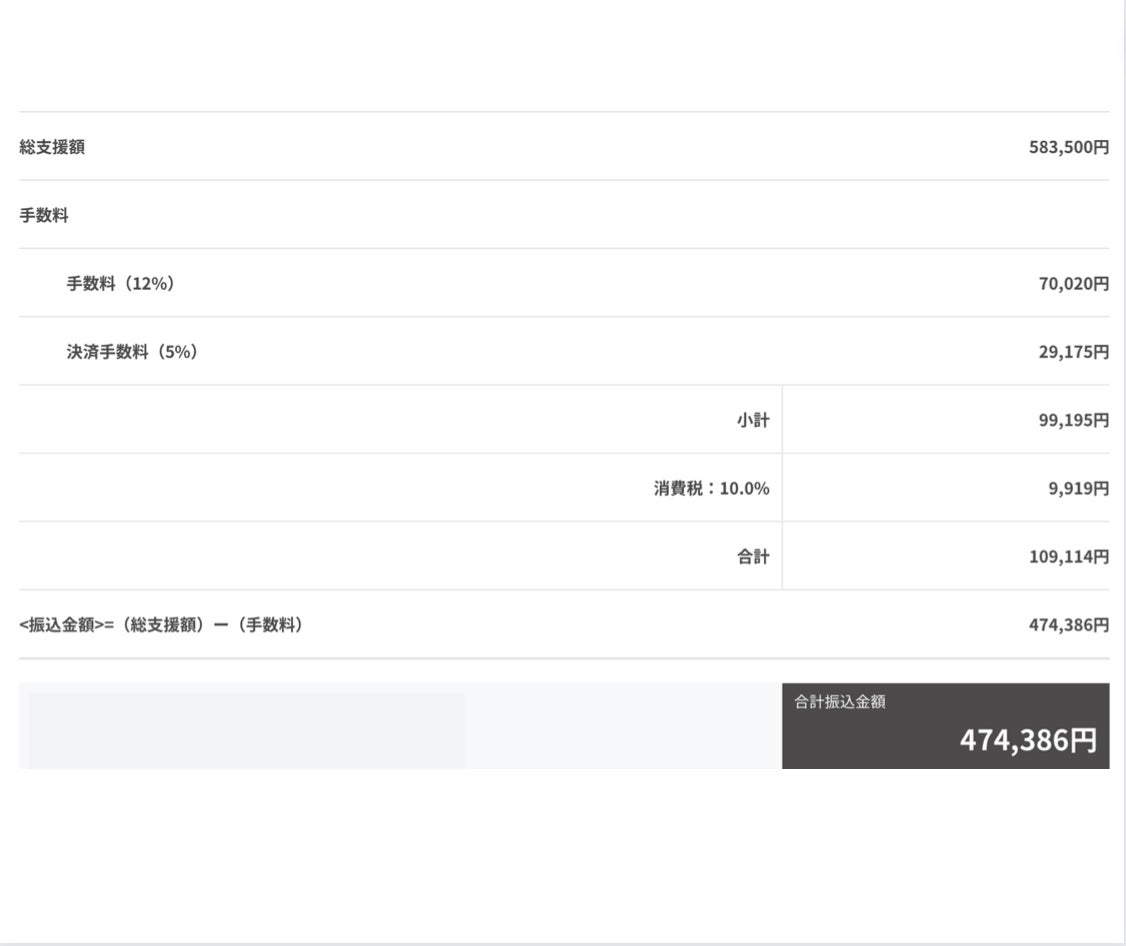Select the 手数料（12%） line item label
The image size is (1126, 946).
[x=120, y=284]
